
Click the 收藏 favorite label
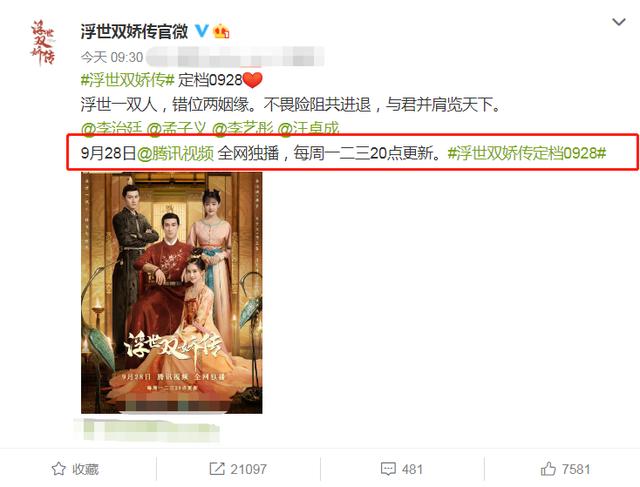85,469
